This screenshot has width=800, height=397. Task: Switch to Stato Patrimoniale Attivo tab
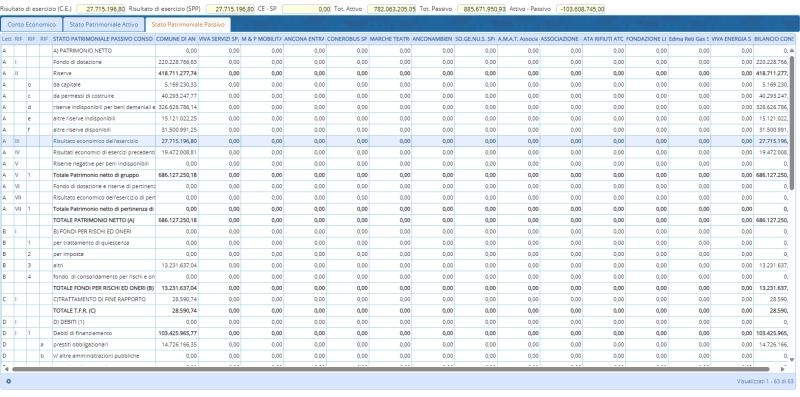pos(104,24)
